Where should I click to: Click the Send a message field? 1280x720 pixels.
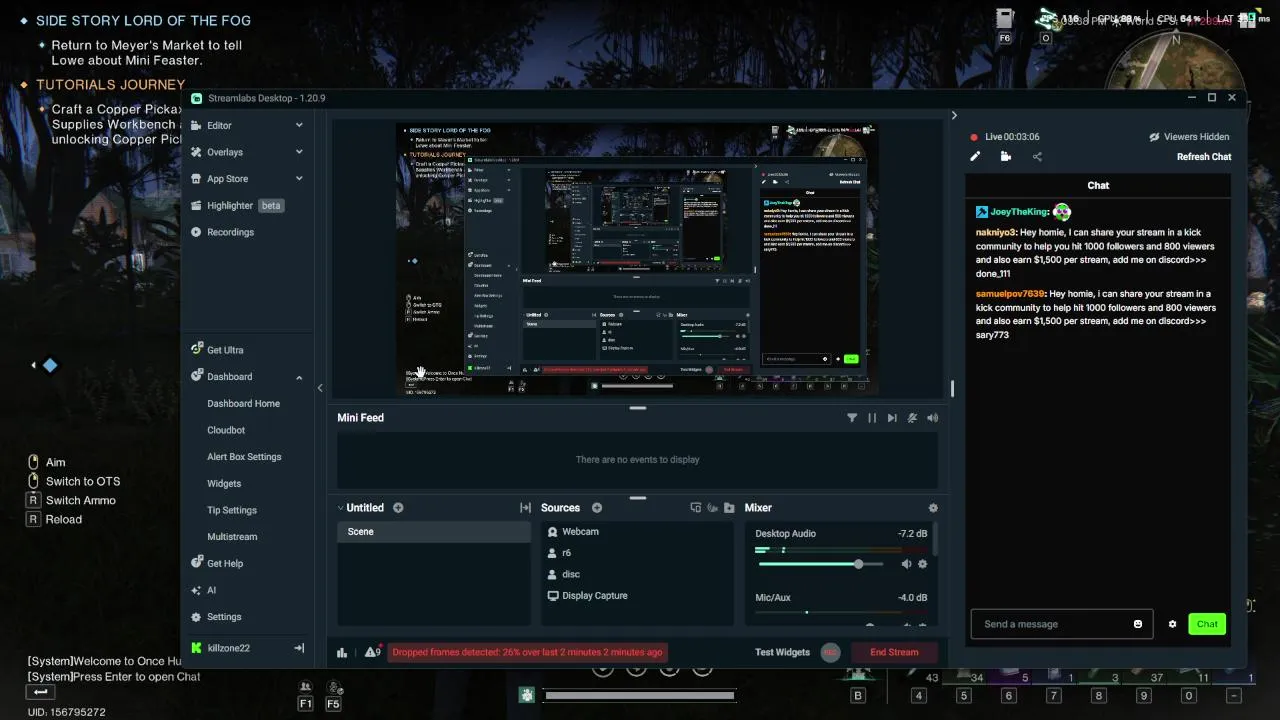(x=1061, y=624)
